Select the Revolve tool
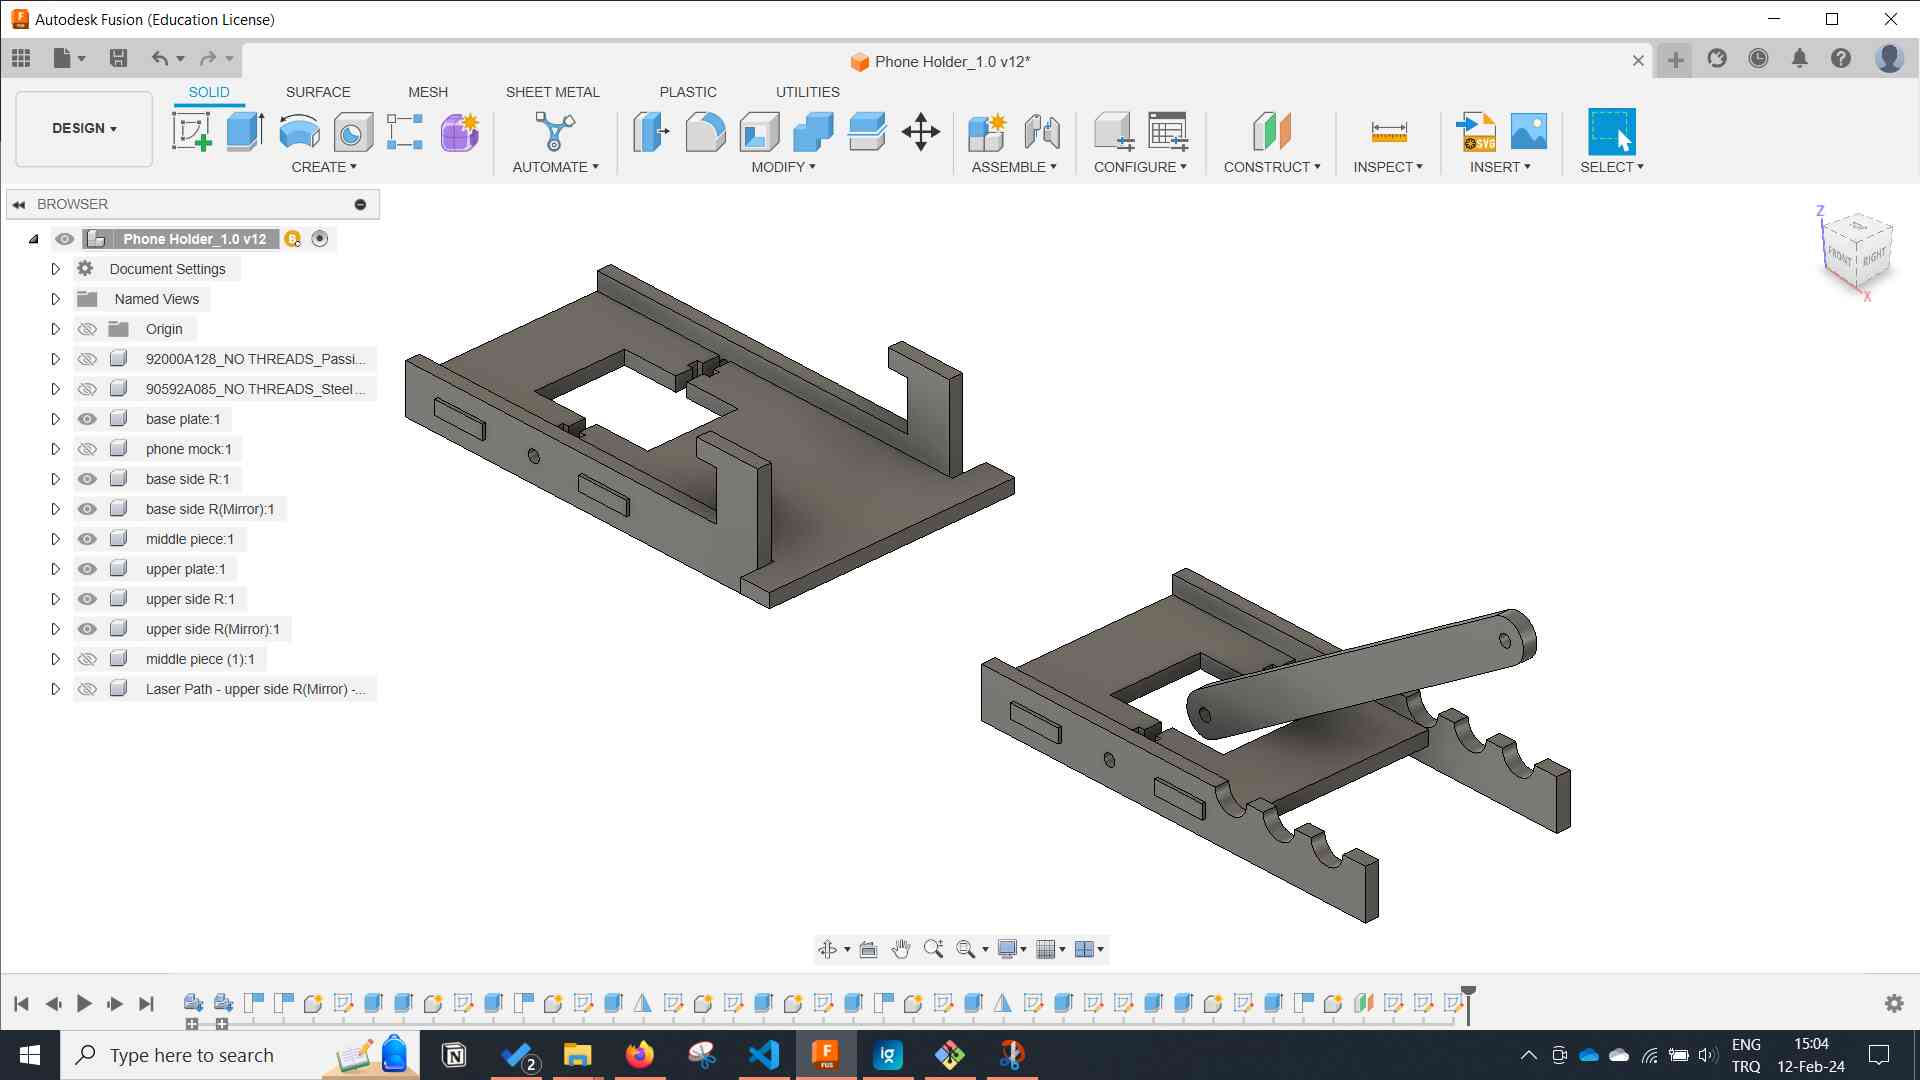This screenshot has height=1080, width=1920. [299, 131]
